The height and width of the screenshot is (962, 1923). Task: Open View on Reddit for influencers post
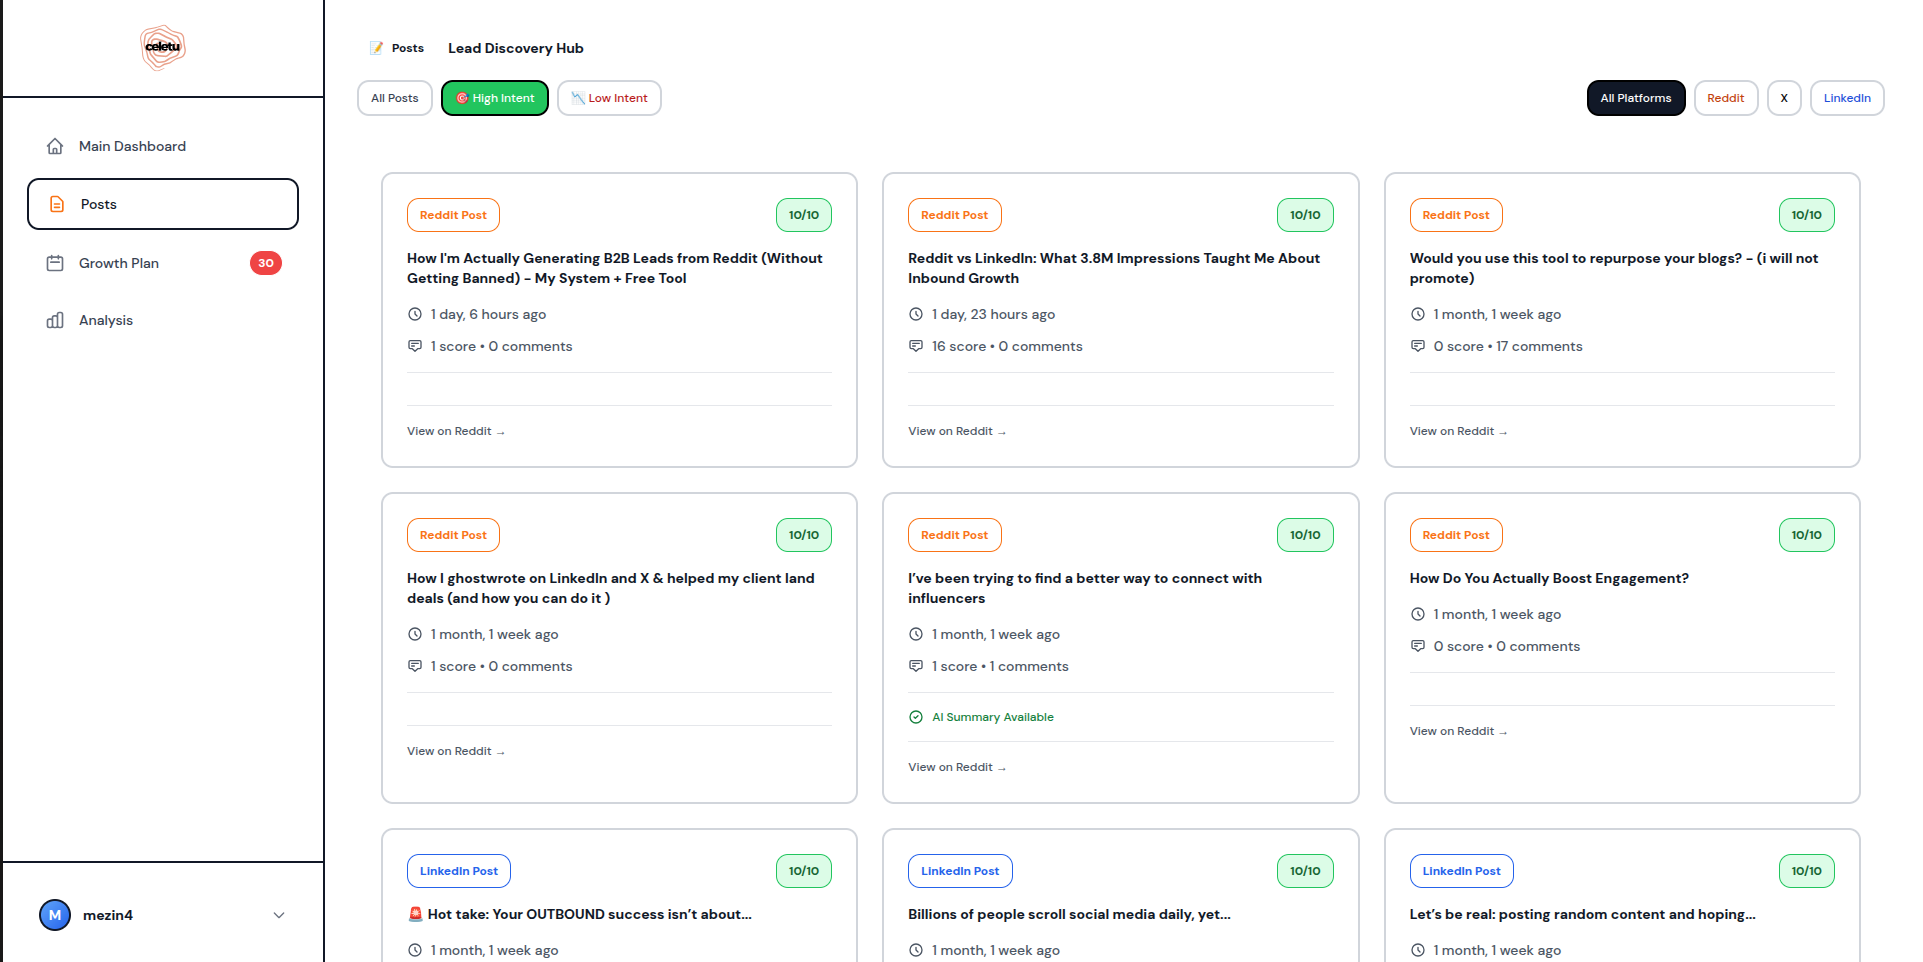click(x=956, y=767)
